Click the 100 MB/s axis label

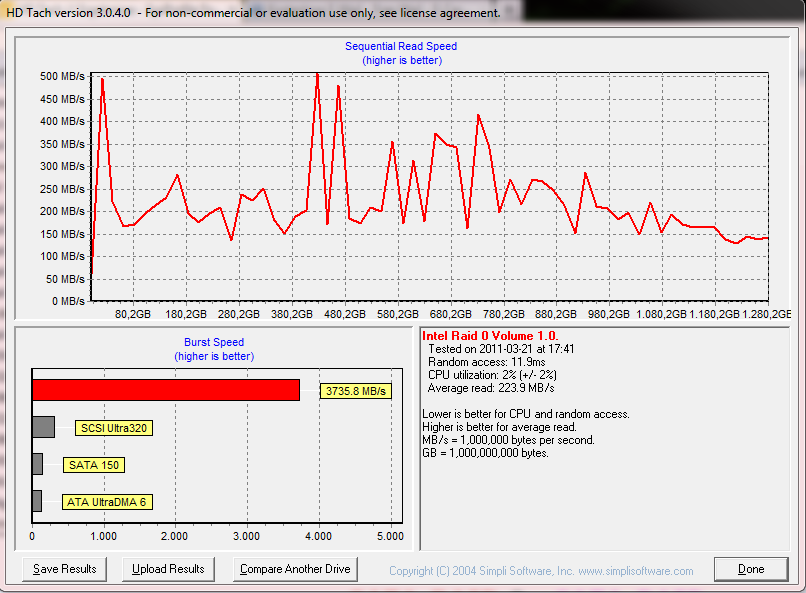pyautogui.click(x=62, y=256)
